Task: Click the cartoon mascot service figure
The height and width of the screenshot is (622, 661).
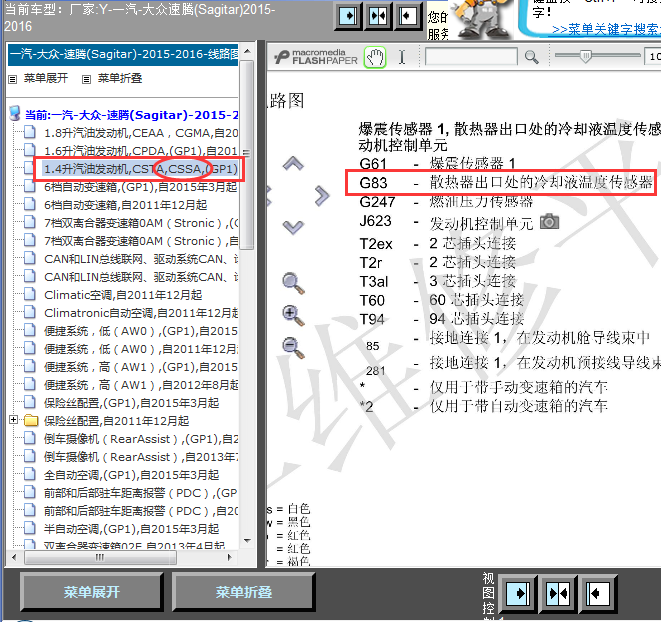Action: click(481, 19)
